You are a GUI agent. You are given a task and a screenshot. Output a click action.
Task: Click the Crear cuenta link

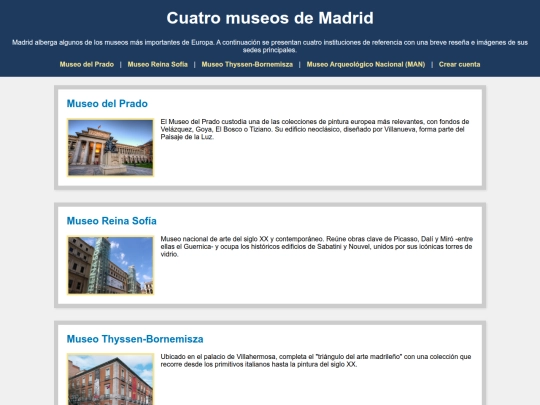459,64
